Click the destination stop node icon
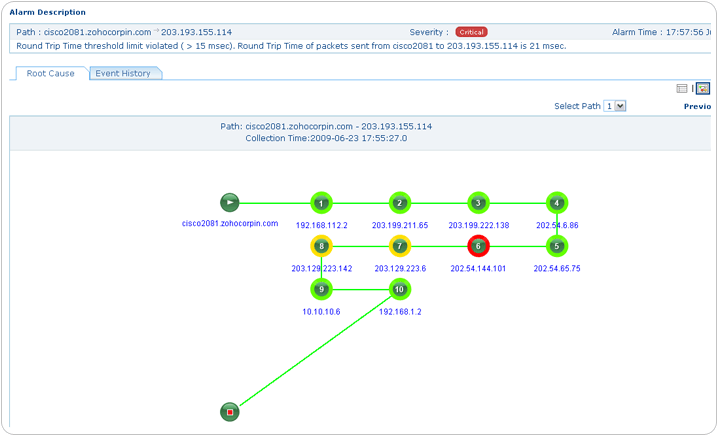 point(230,411)
